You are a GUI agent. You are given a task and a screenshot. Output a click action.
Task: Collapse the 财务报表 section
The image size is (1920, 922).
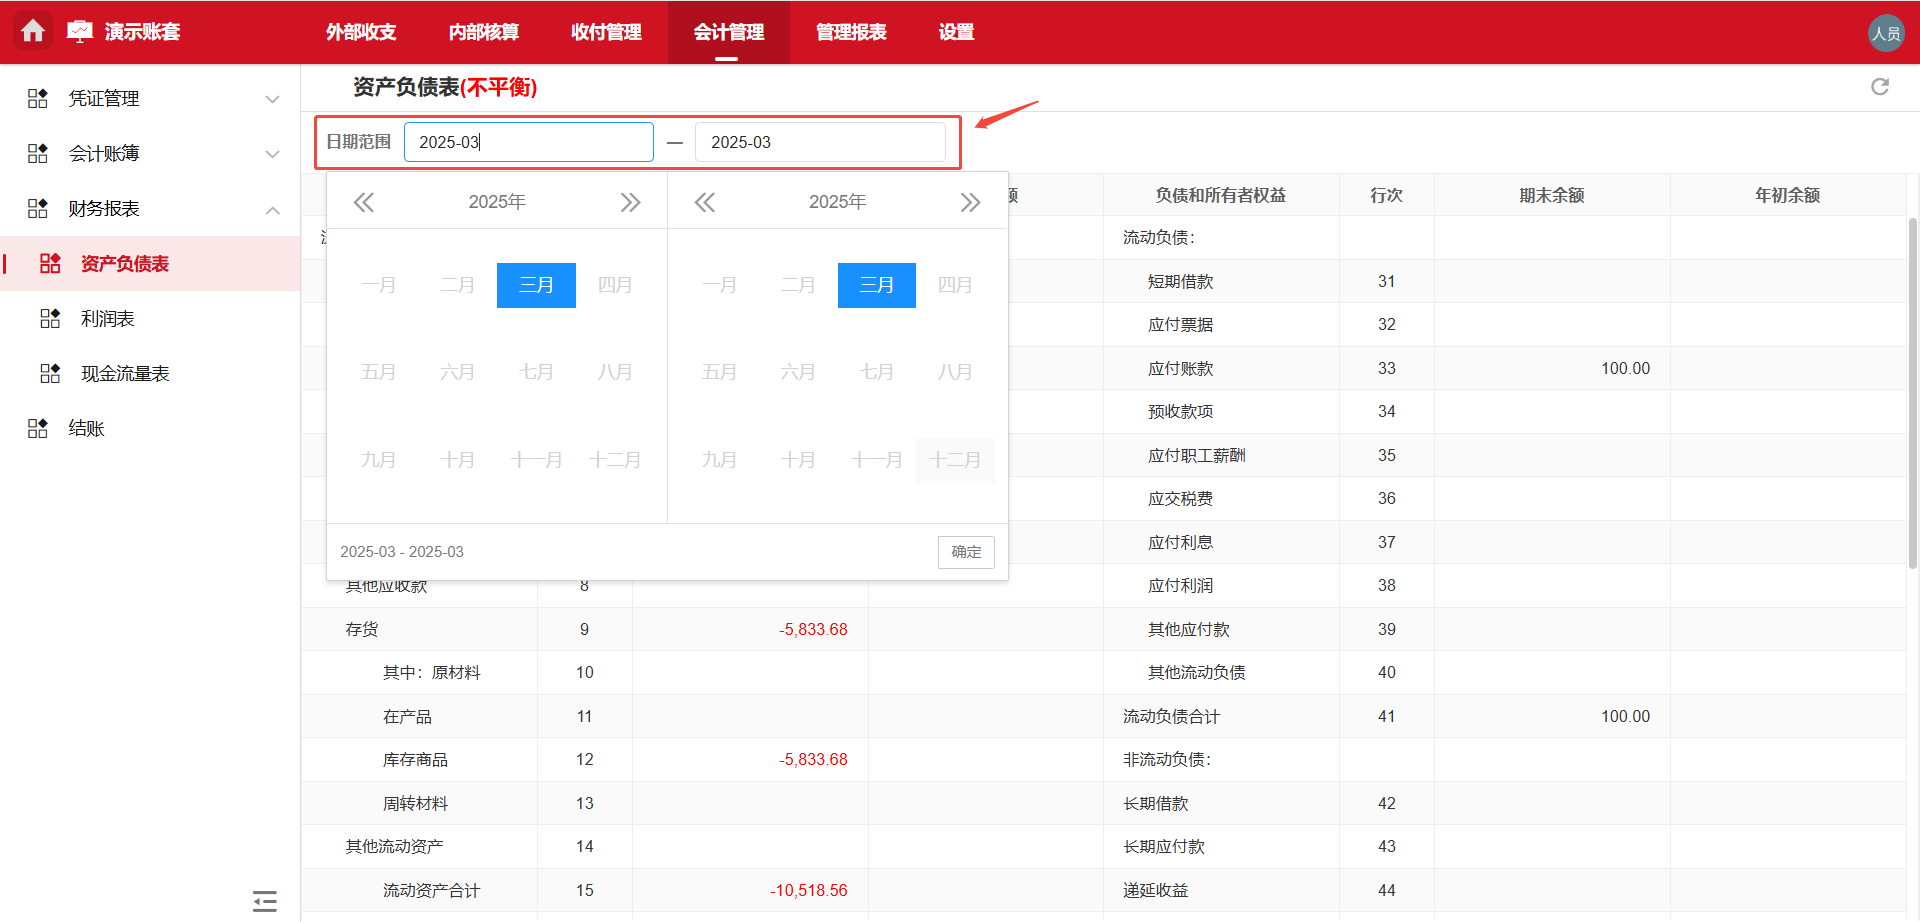click(272, 209)
